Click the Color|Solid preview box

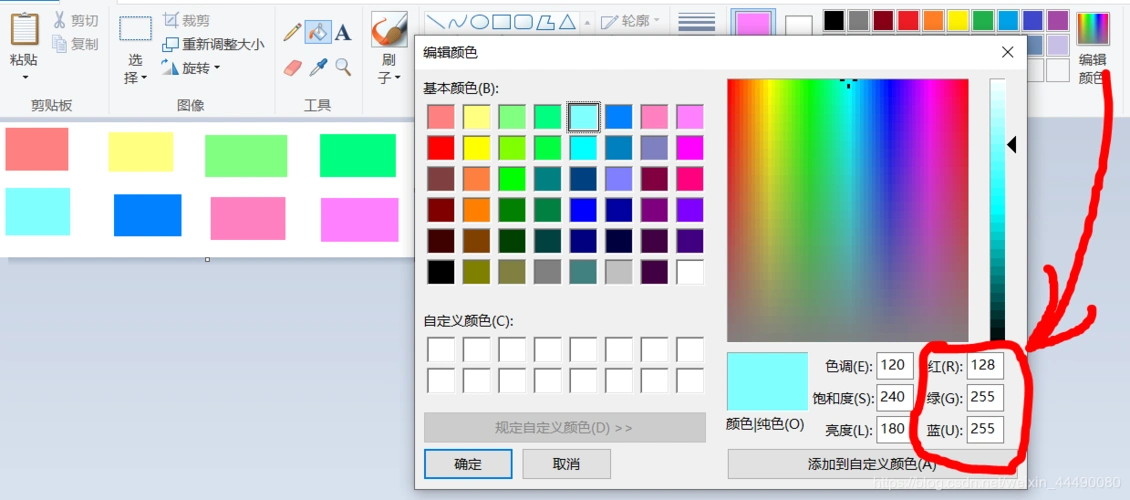click(768, 381)
